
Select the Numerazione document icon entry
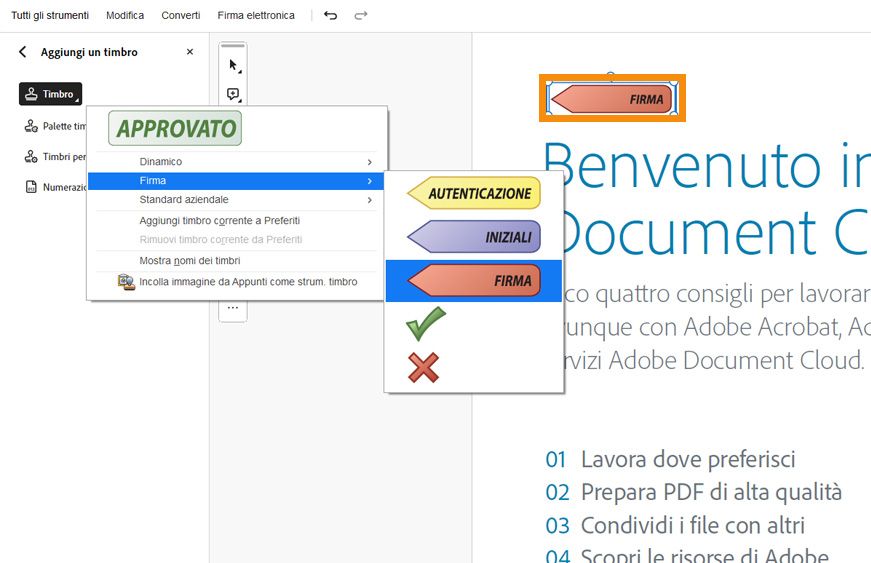pos(55,187)
